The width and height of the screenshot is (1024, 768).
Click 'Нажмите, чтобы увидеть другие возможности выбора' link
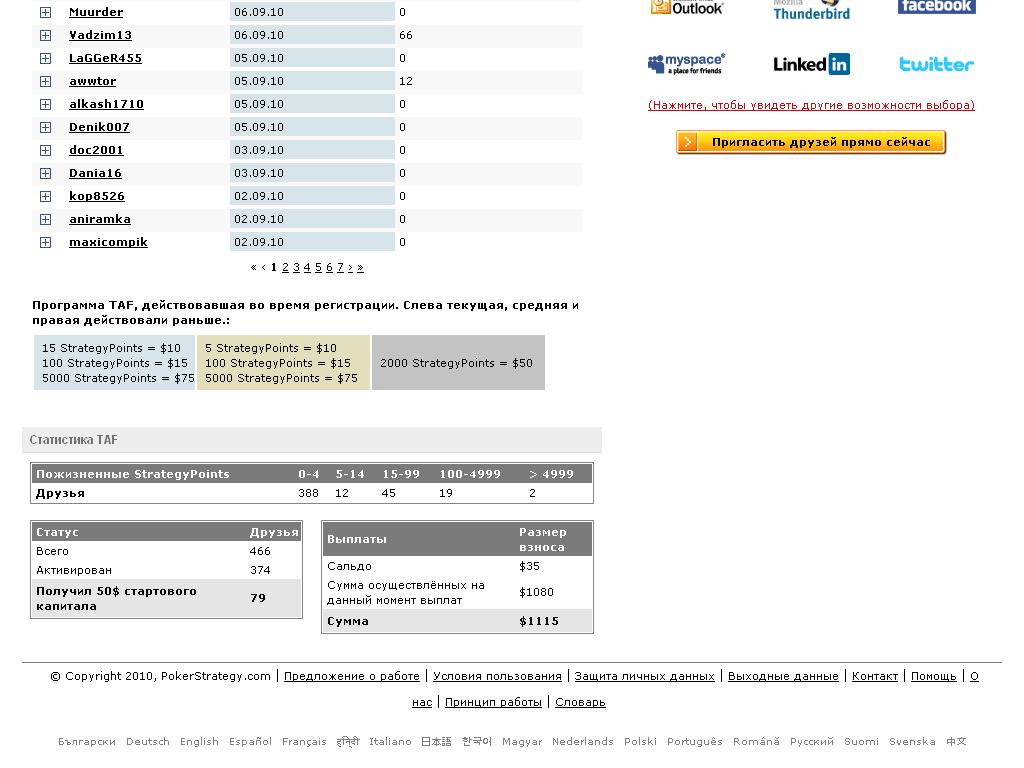(x=811, y=105)
